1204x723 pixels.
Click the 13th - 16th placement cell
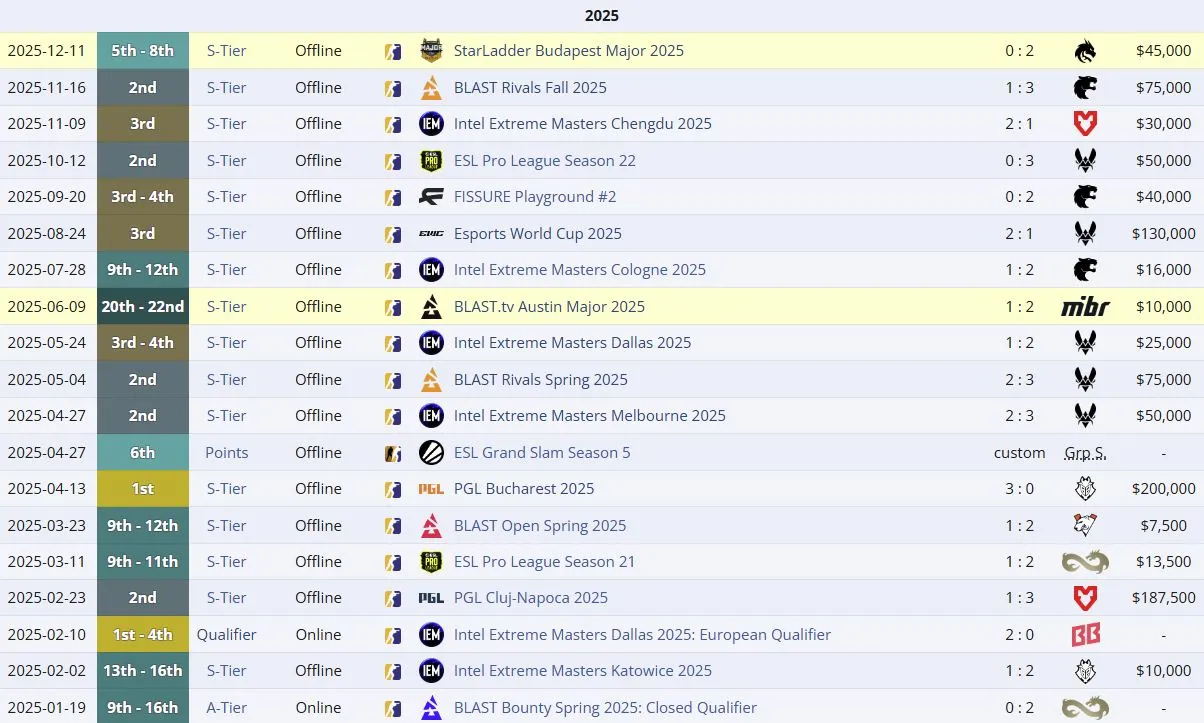(x=143, y=671)
